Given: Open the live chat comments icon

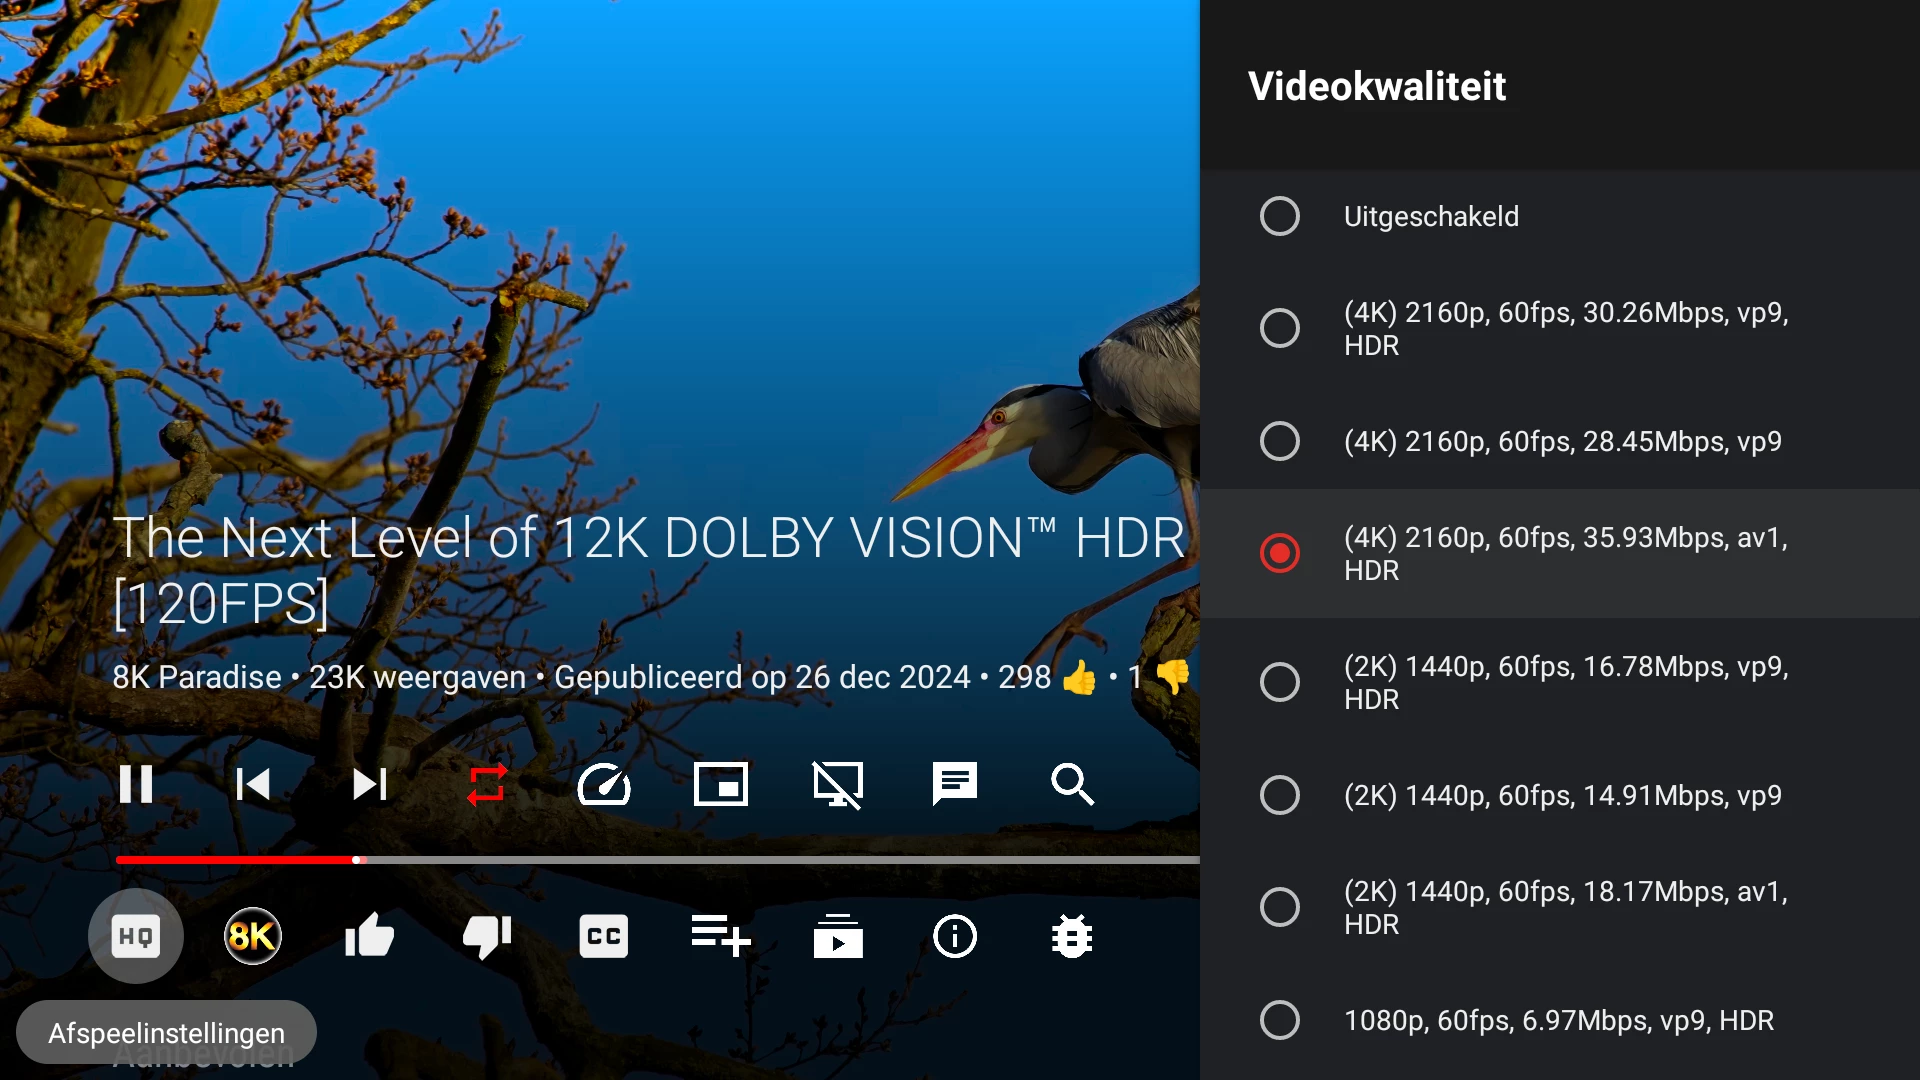Looking at the screenshot, I should 955,785.
